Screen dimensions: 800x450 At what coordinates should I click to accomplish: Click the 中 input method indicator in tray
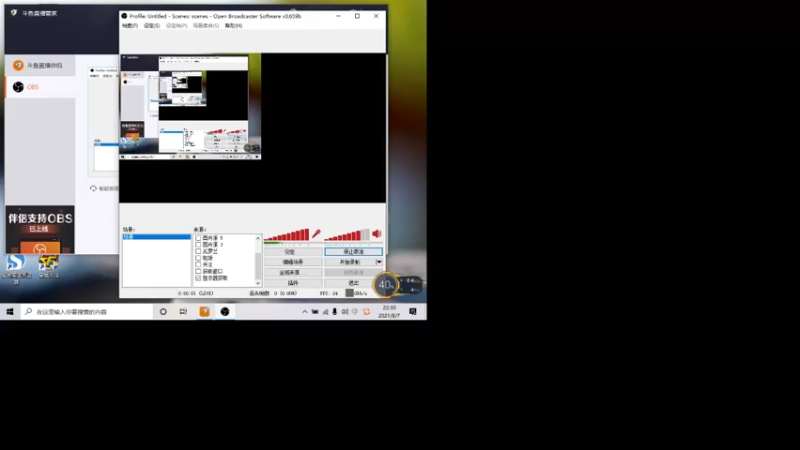point(355,311)
